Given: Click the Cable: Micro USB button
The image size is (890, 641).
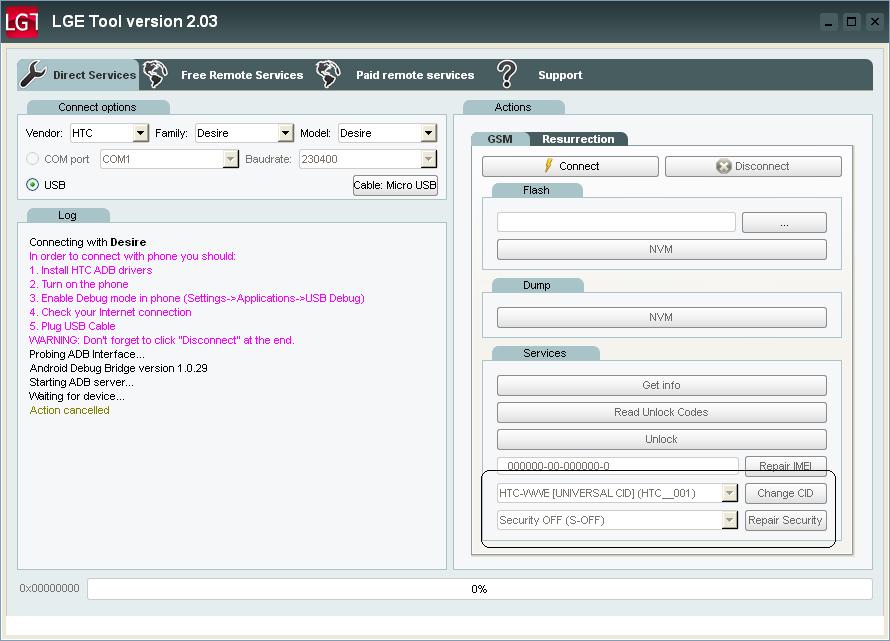Looking at the screenshot, I should pos(395,185).
